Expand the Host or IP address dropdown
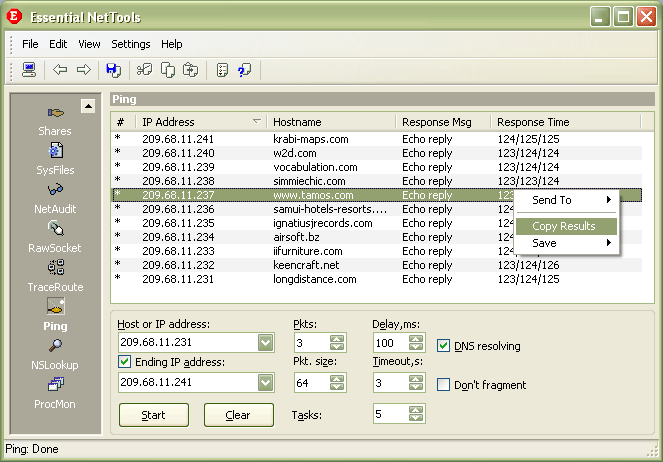663x462 pixels. tap(266, 342)
